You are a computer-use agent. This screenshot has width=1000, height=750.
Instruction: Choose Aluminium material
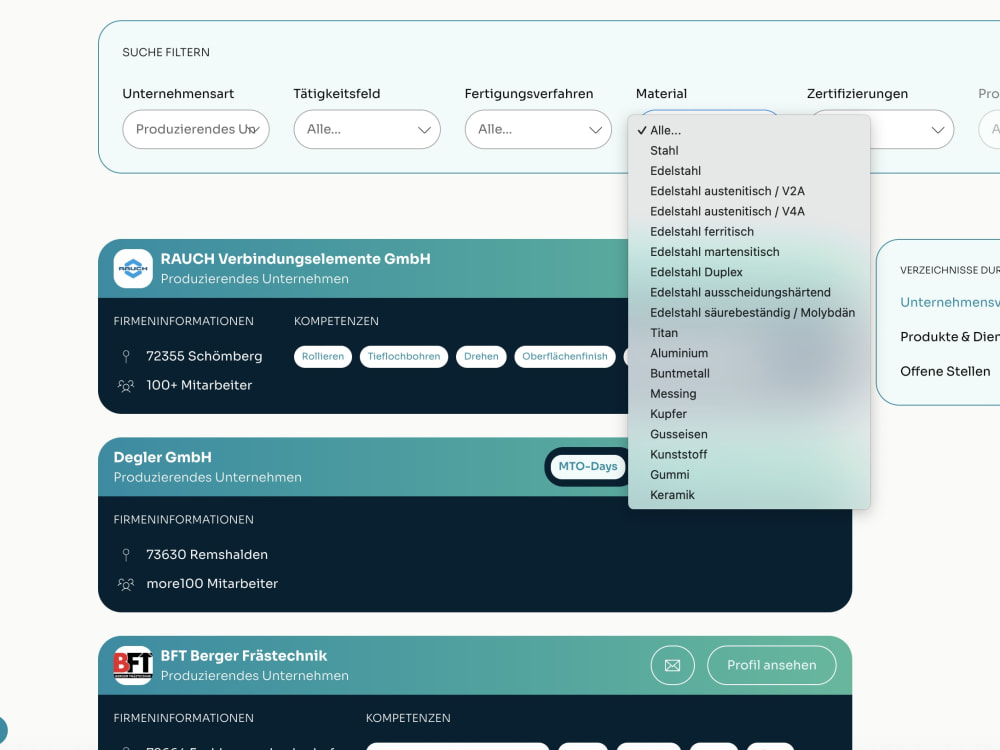coord(749,353)
